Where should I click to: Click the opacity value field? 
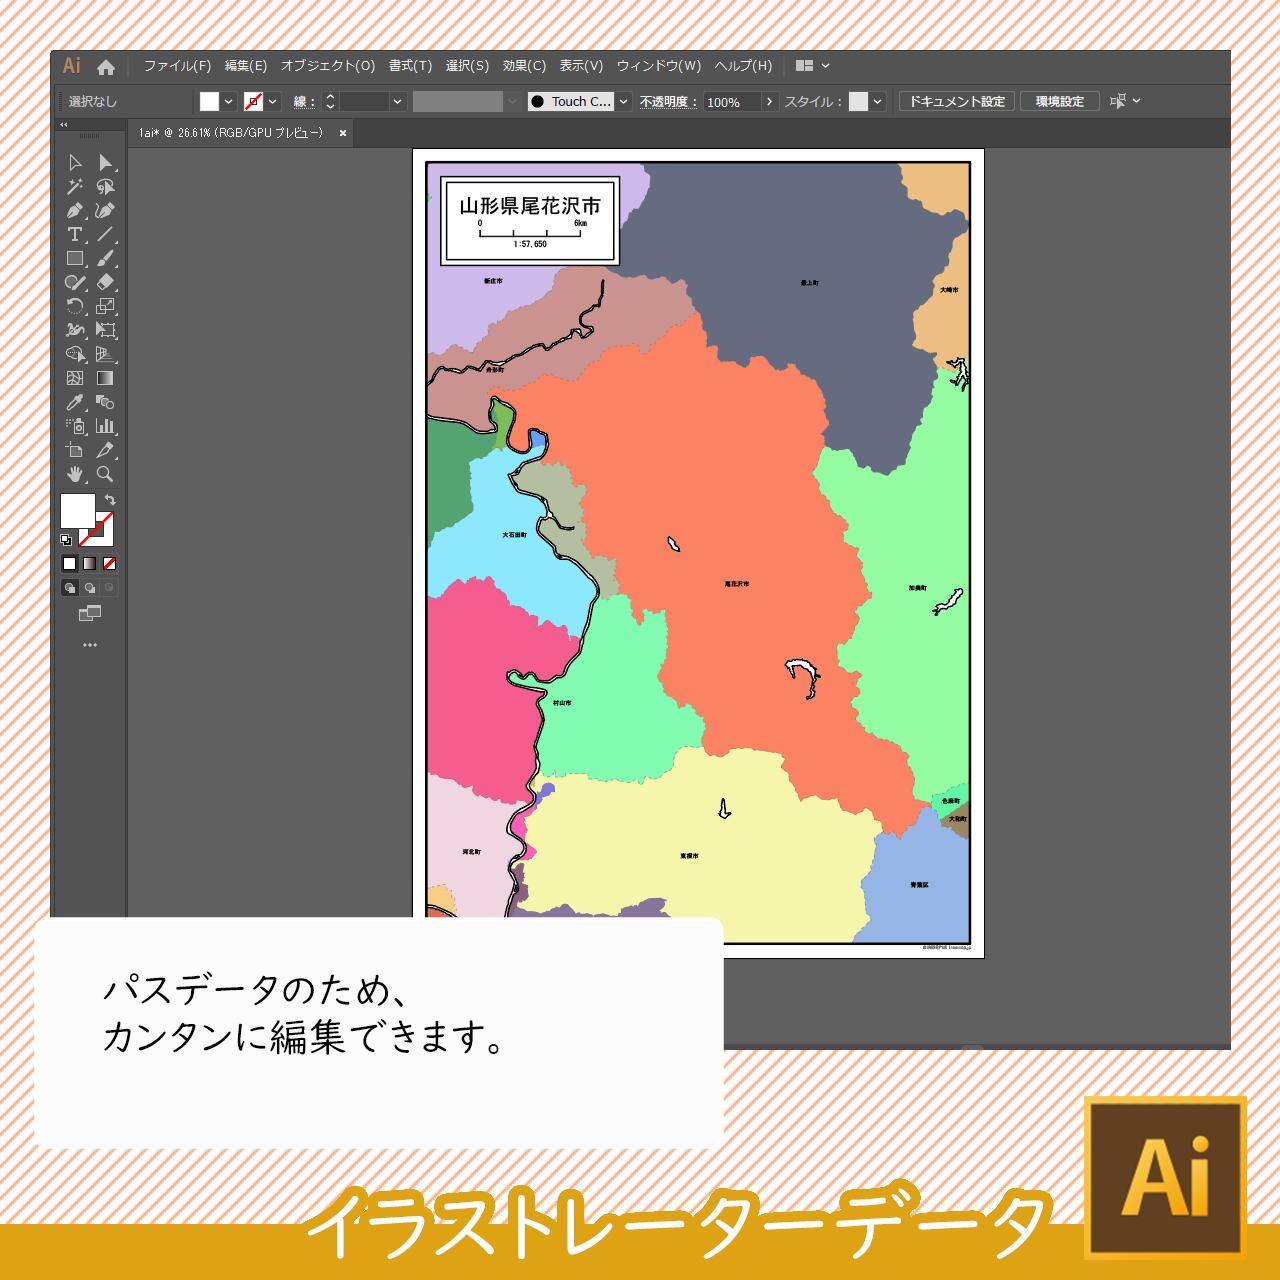[732, 102]
